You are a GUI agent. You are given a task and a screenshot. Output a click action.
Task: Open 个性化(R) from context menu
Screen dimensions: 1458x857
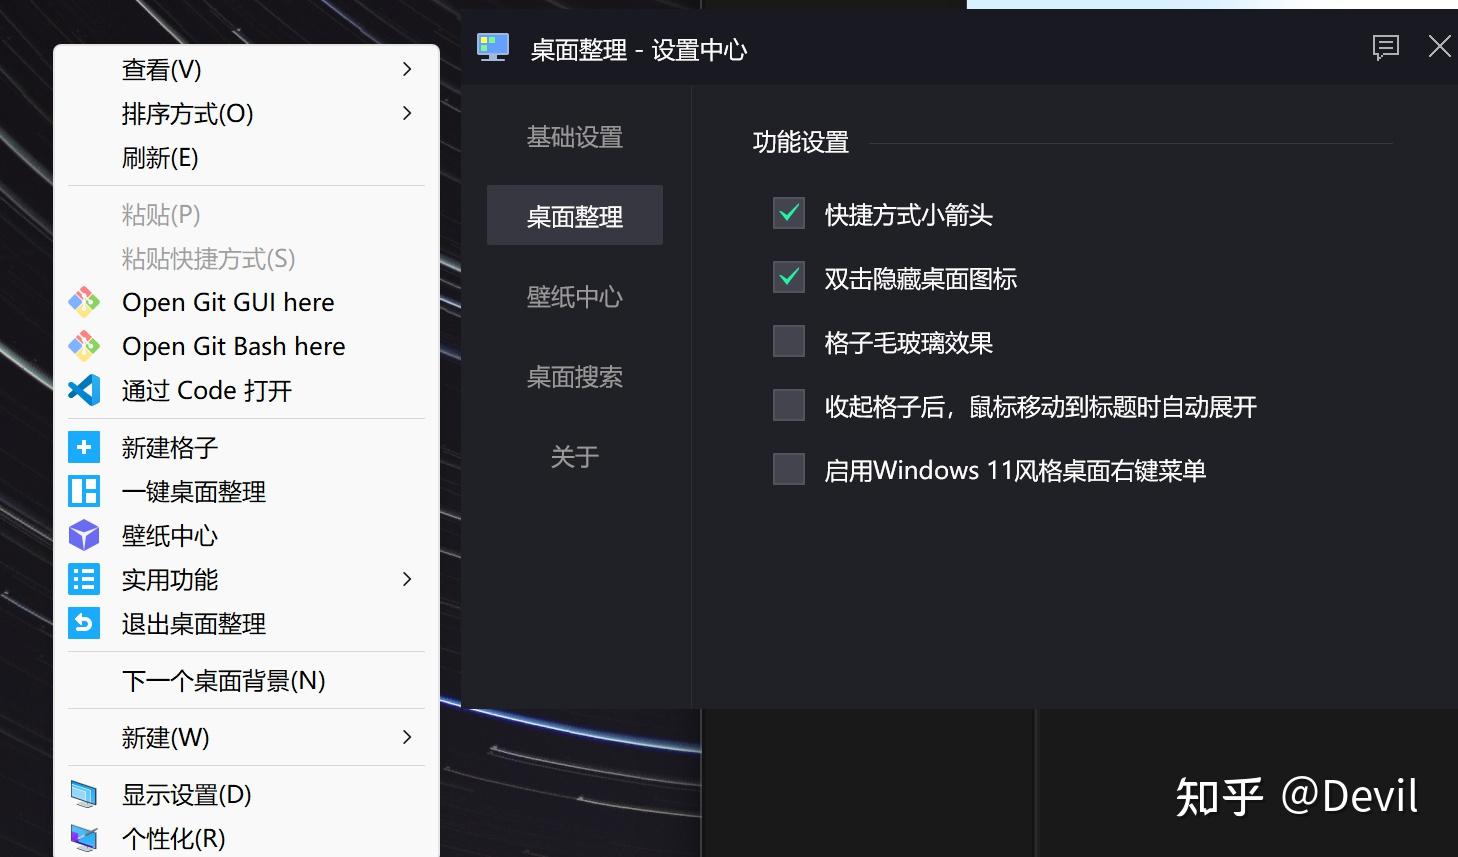[x=246, y=838]
